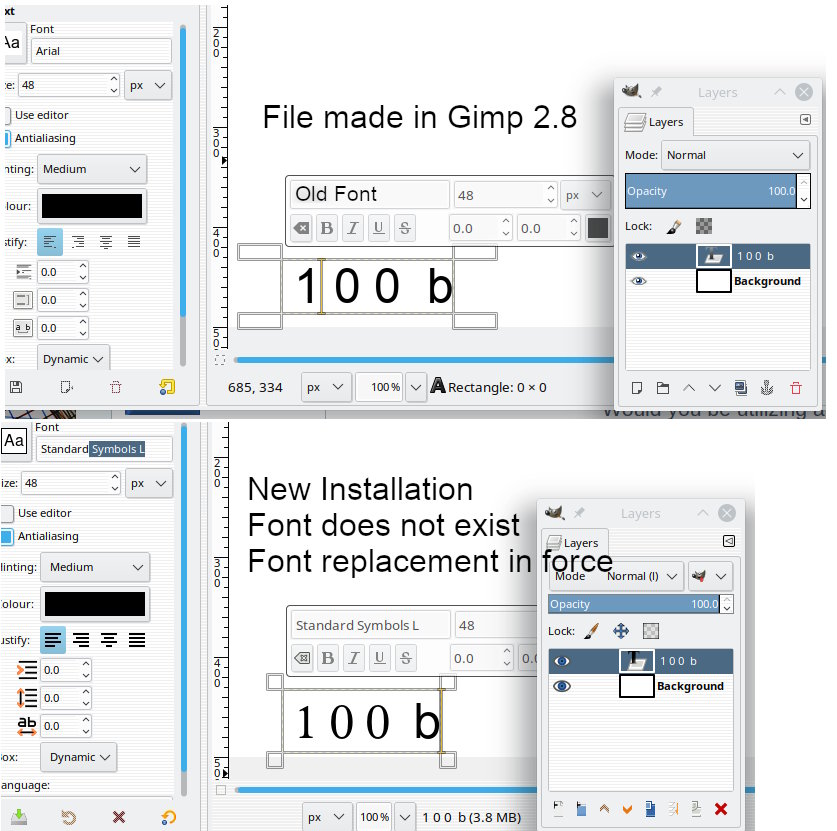
Task: Open the tab configuration menu in the upper Layers dock
Action: click(806, 120)
